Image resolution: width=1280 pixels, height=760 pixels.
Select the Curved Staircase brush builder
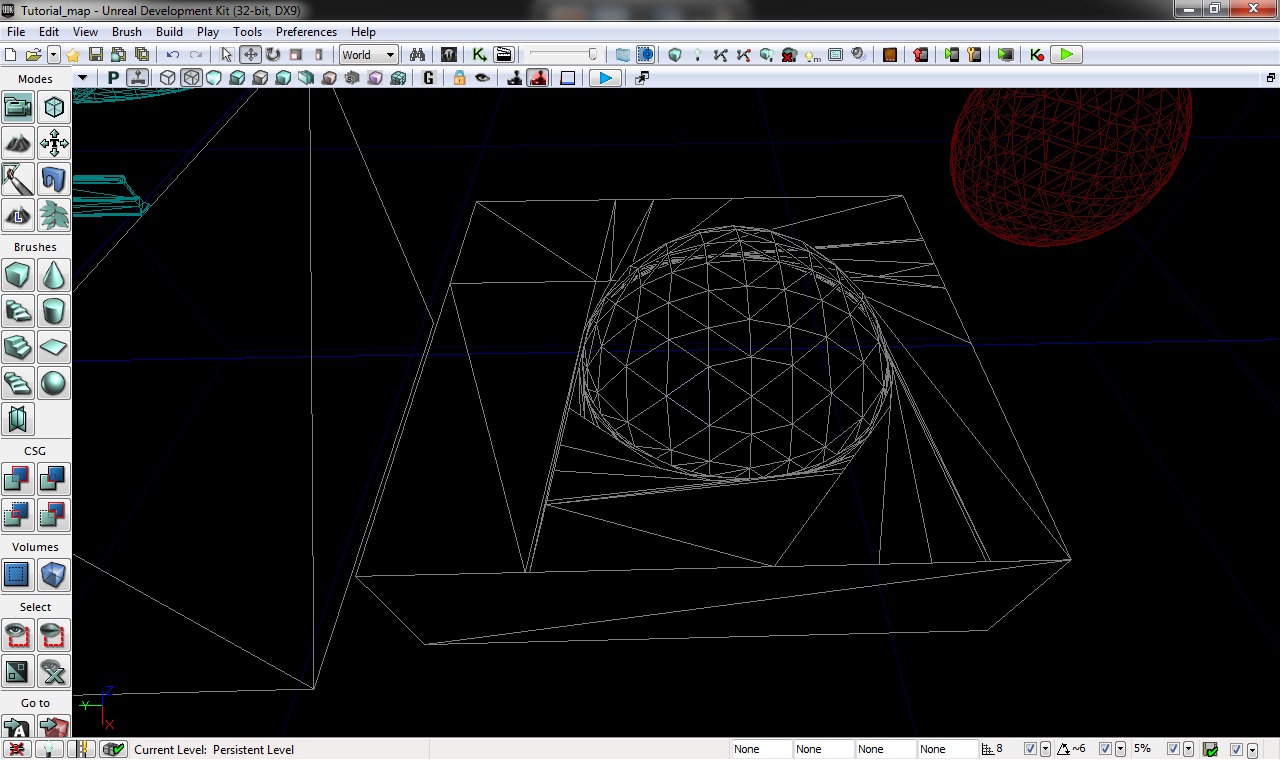click(18, 311)
